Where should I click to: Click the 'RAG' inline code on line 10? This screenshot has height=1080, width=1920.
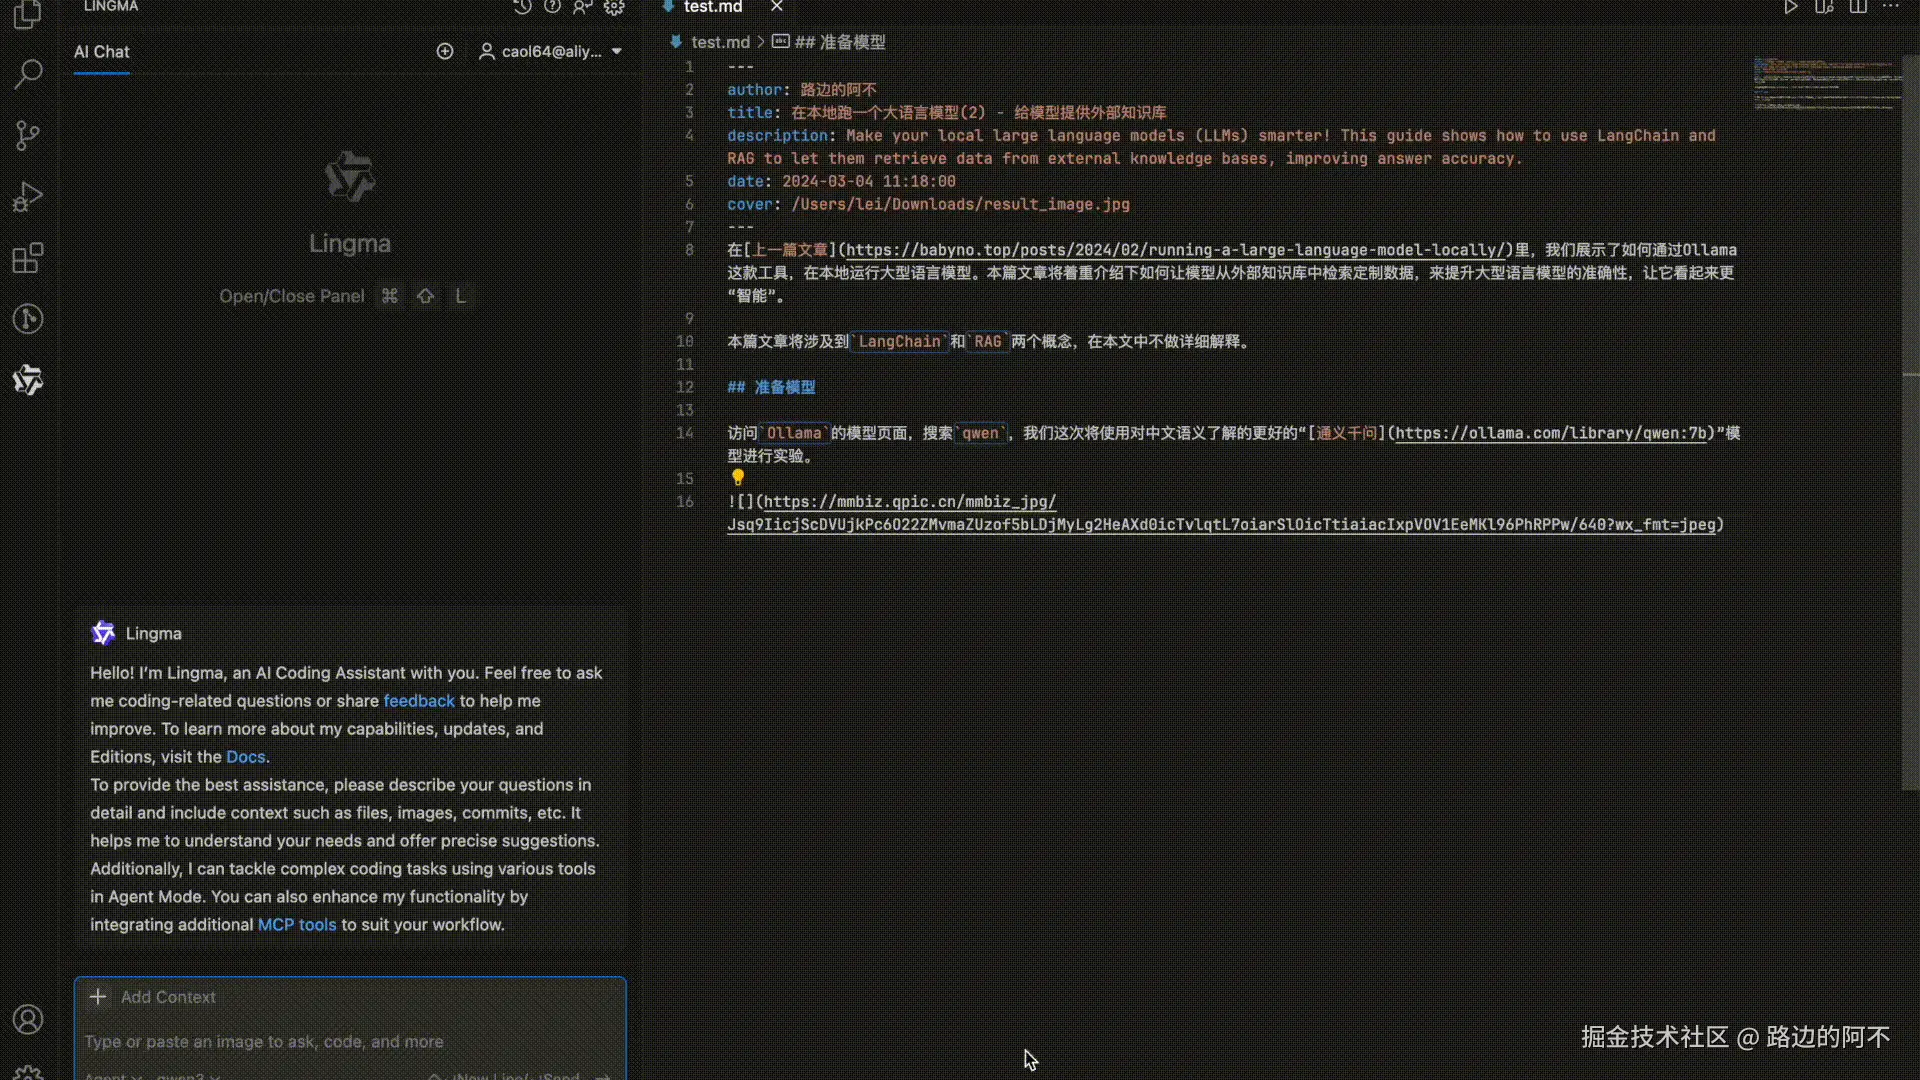987,342
